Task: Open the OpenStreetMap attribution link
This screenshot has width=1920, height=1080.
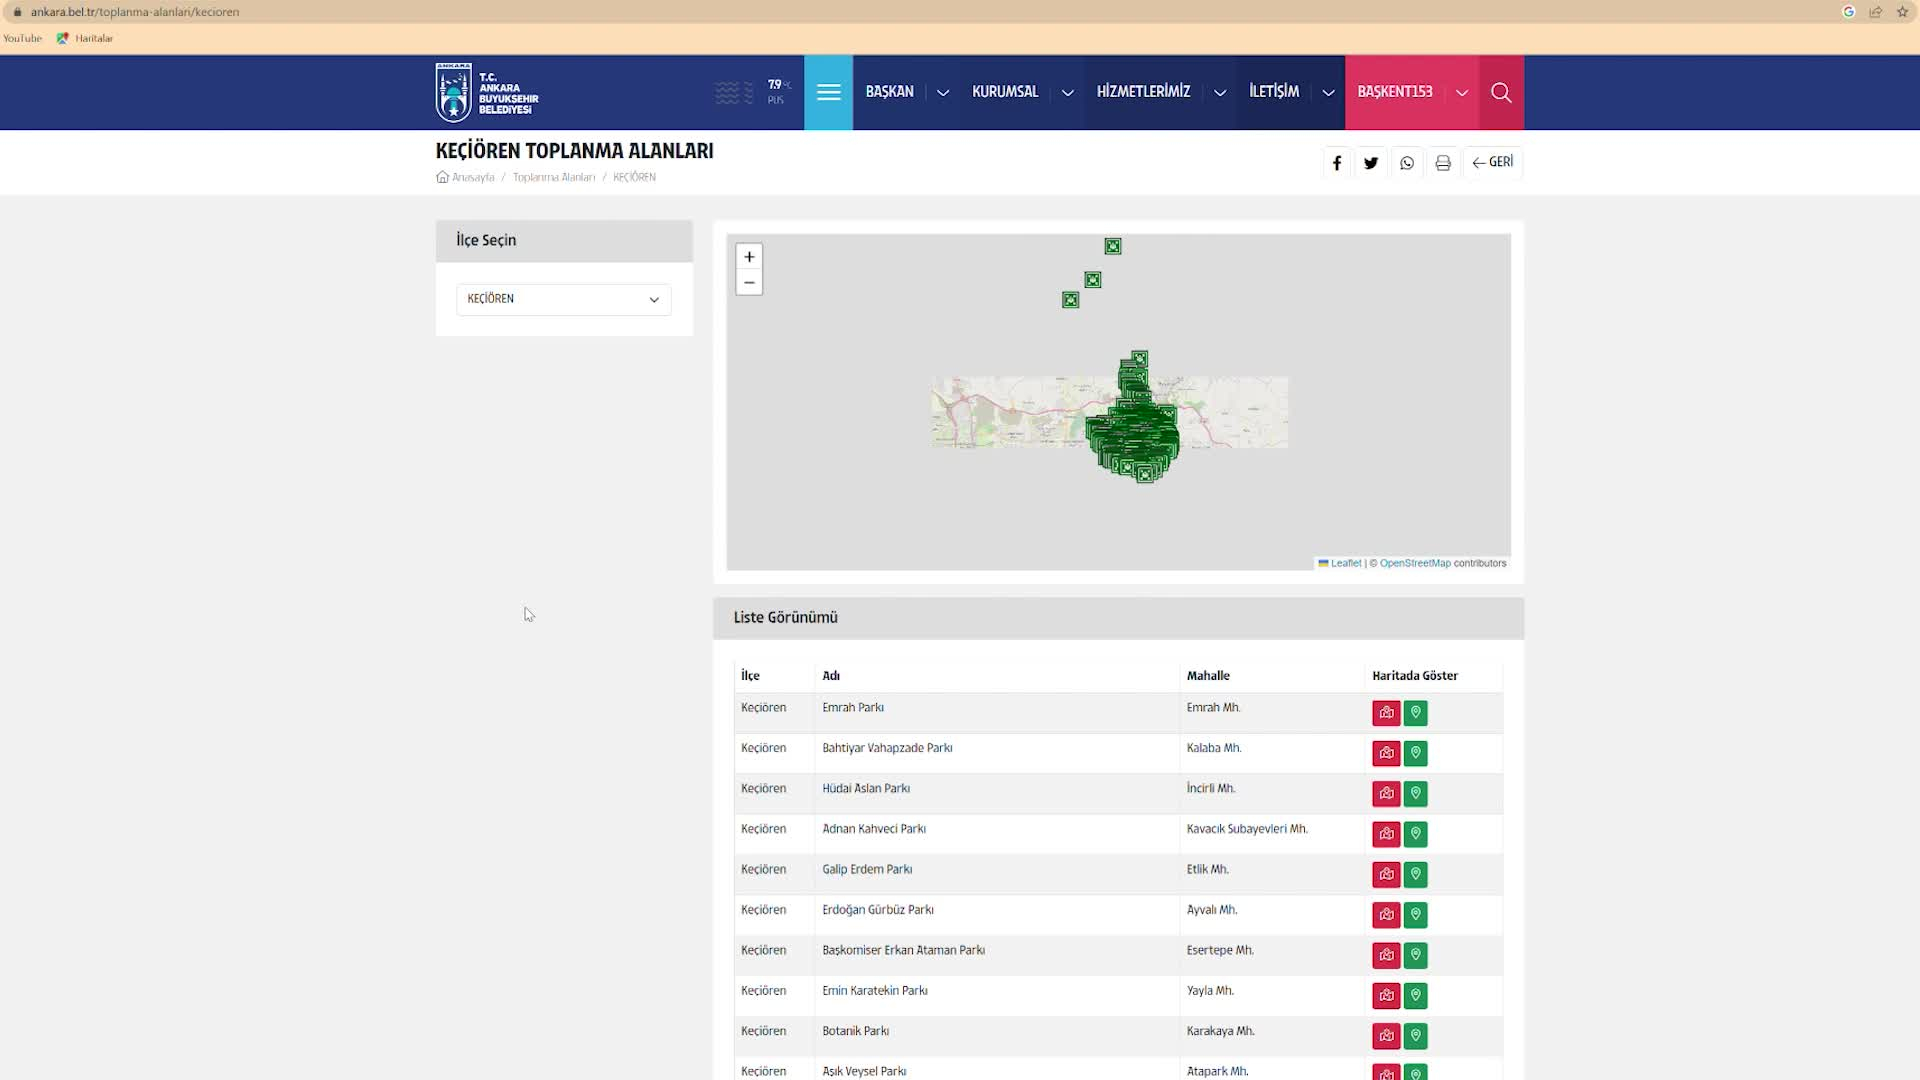Action: click(1414, 563)
